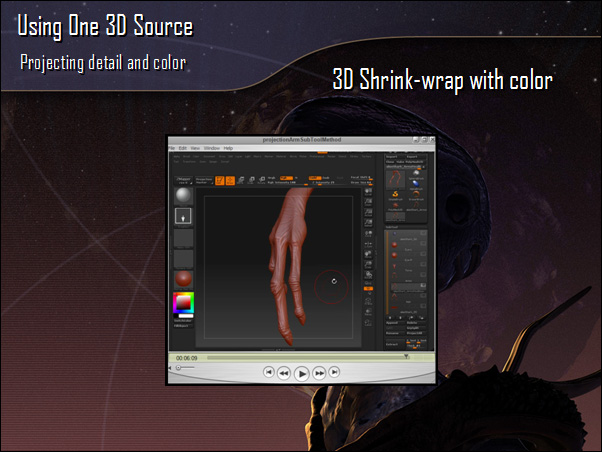Click the Append button under SubTool list
The image size is (602, 452).
[394, 323]
